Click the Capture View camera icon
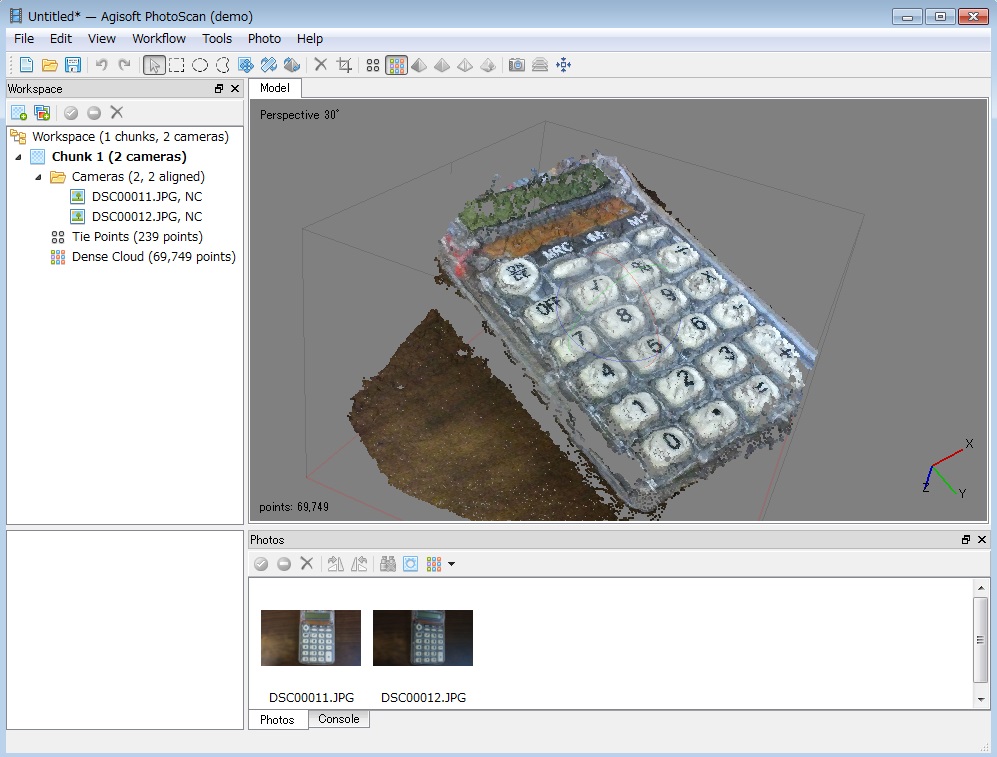The image size is (997, 757). coord(516,65)
